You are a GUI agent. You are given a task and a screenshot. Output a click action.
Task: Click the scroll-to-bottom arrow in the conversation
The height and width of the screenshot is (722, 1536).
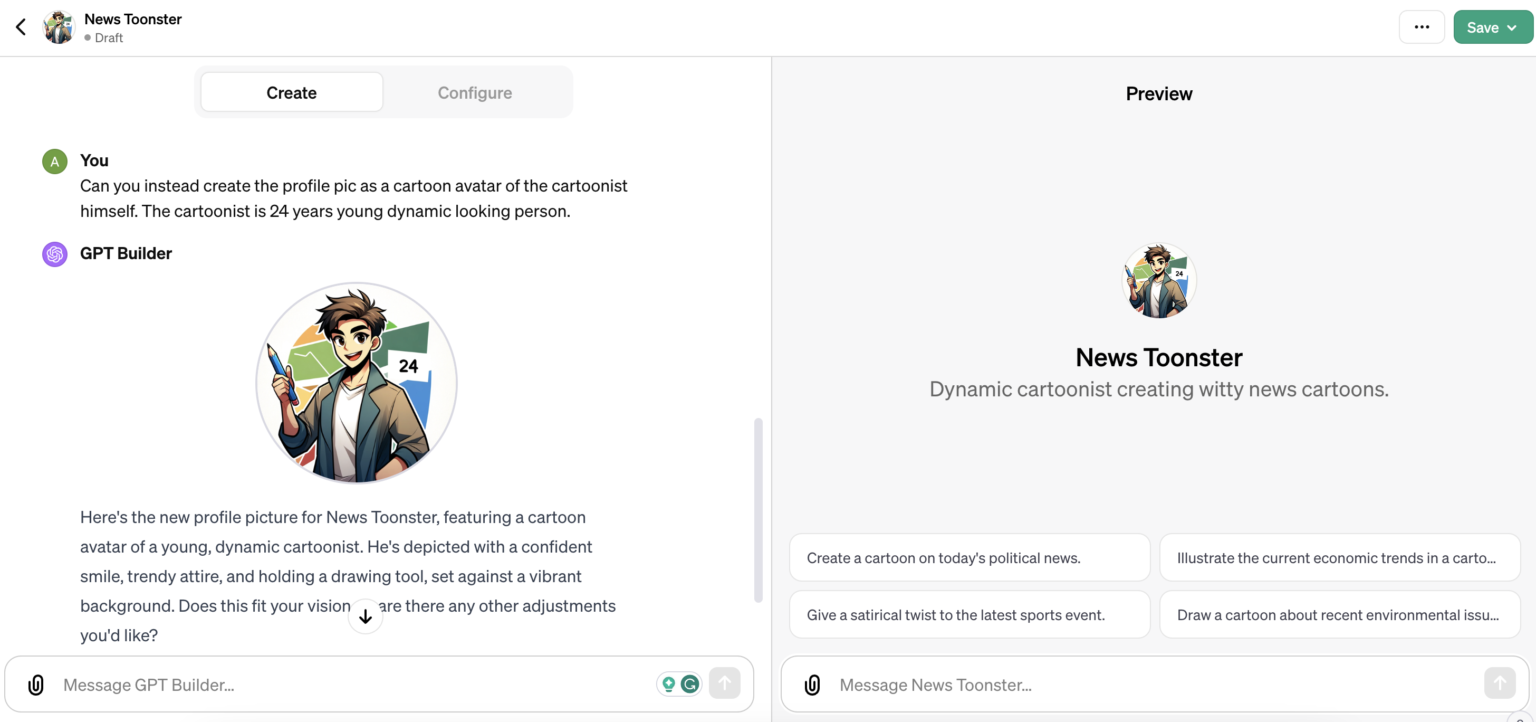point(366,616)
